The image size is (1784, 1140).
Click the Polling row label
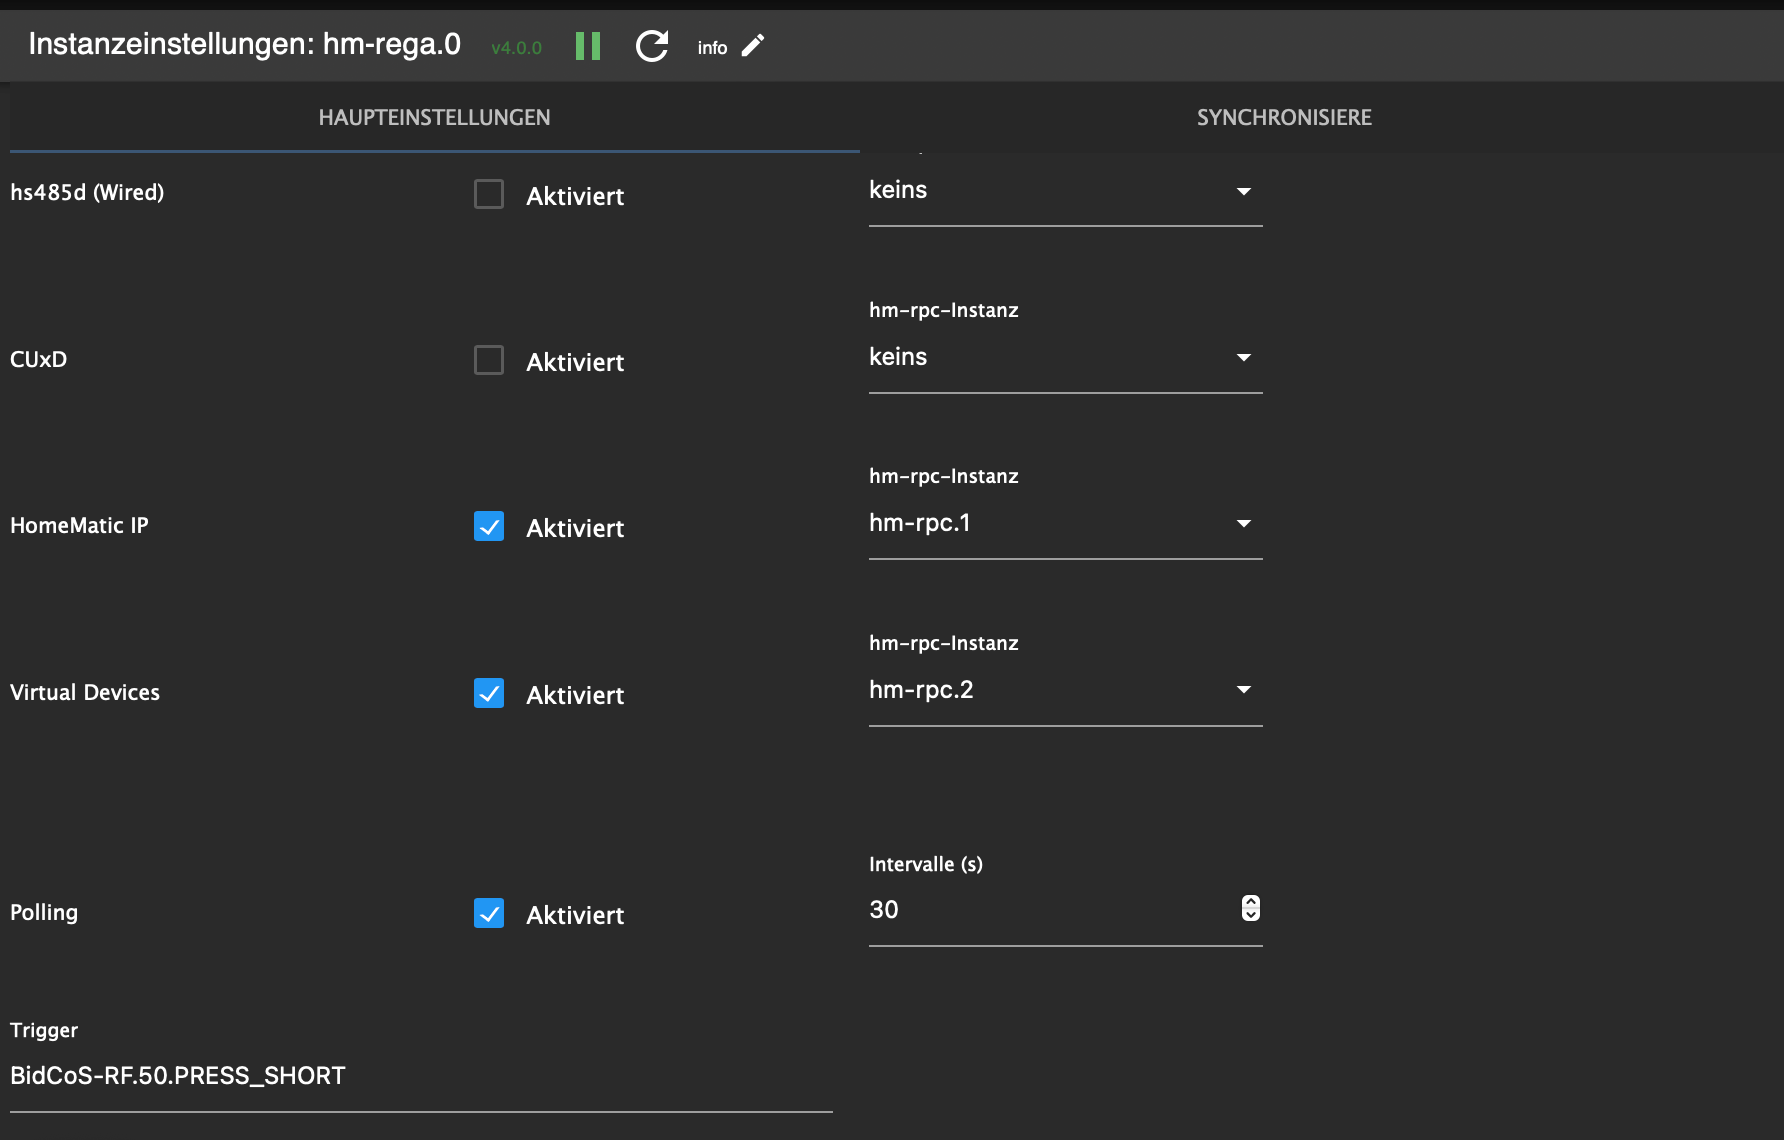pyautogui.click(x=44, y=912)
